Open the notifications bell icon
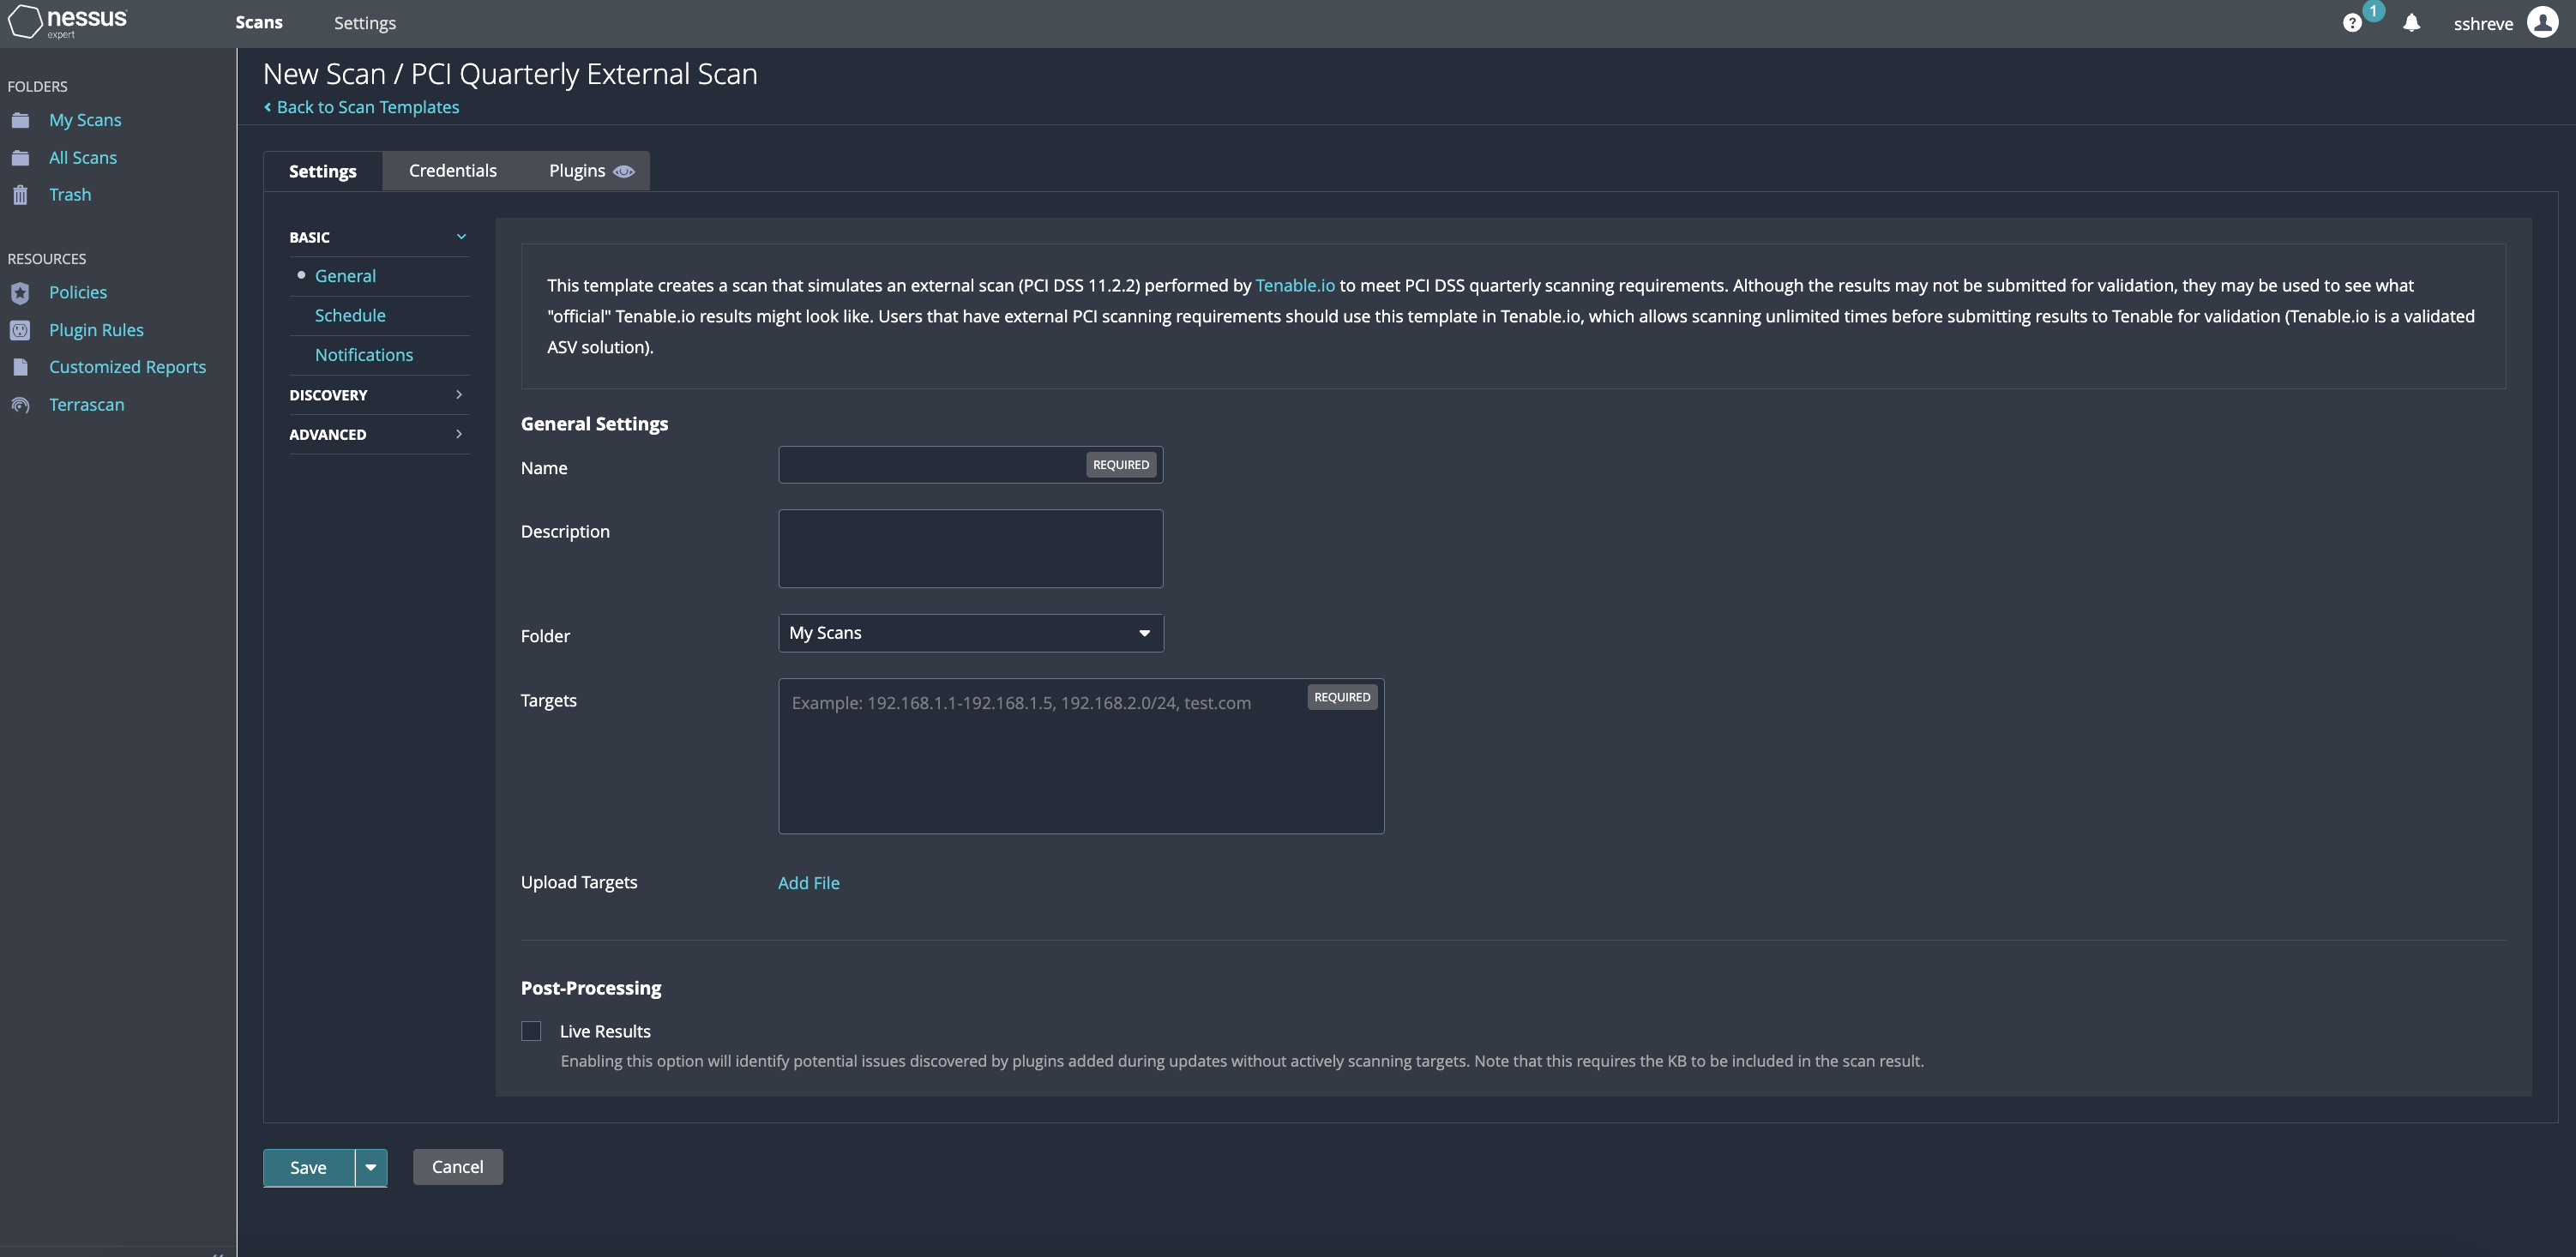The image size is (2576, 1257). (2411, 23)
